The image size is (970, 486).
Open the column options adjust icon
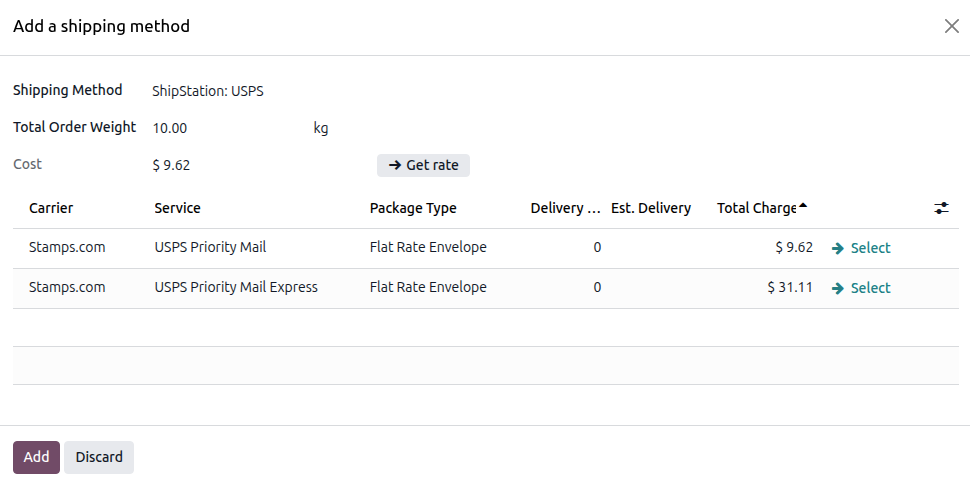coord(941,208)
